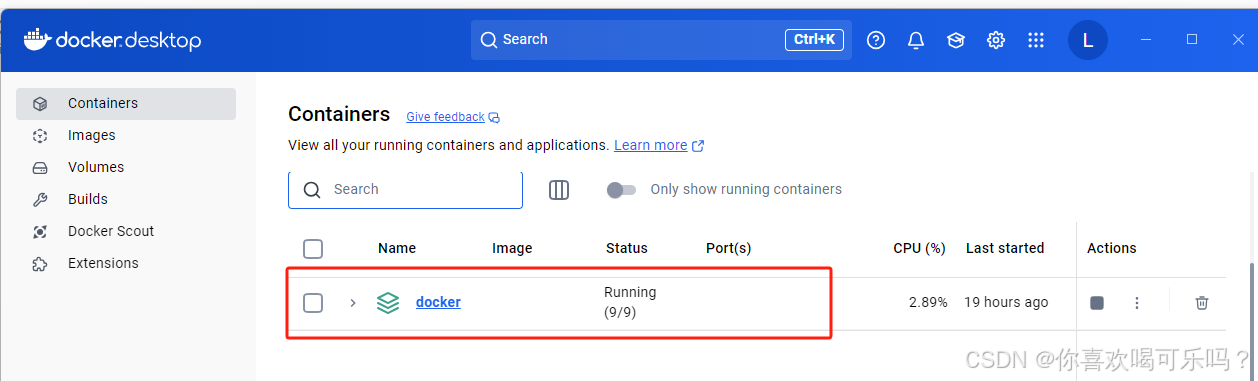Check the docker row checkbox
Image resolution: width=1258 pixels, height=381 pixels.
pyautogui.click(x=313, y=303)
